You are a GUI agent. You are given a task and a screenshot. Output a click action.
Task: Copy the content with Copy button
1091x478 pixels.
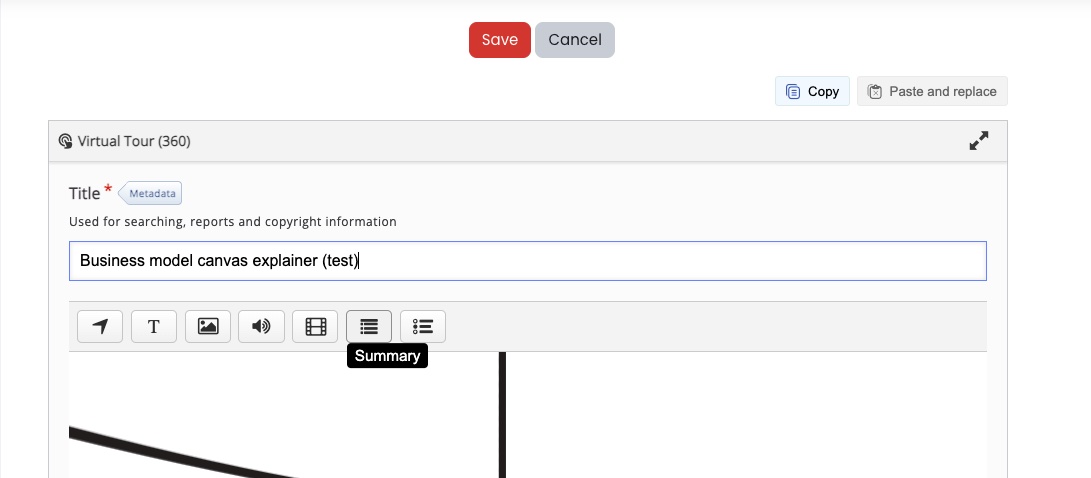812,91
